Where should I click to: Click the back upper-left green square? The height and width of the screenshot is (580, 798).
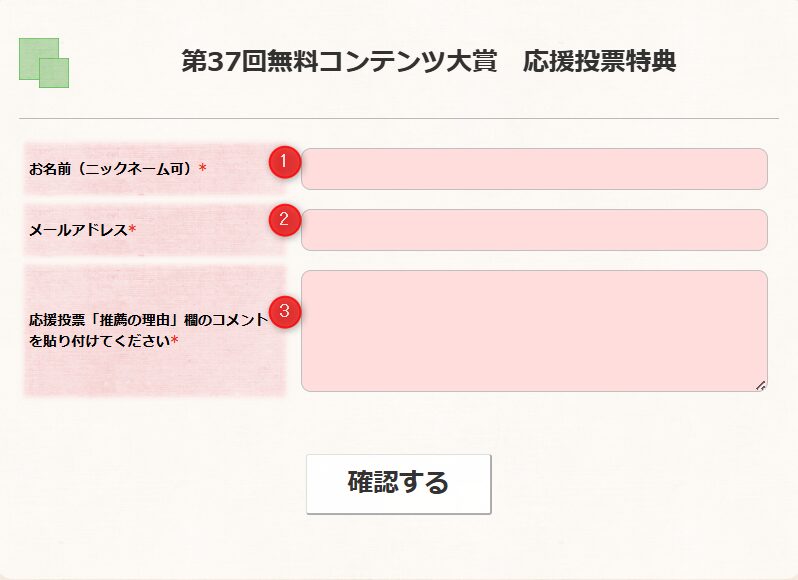tap(31, 50)
